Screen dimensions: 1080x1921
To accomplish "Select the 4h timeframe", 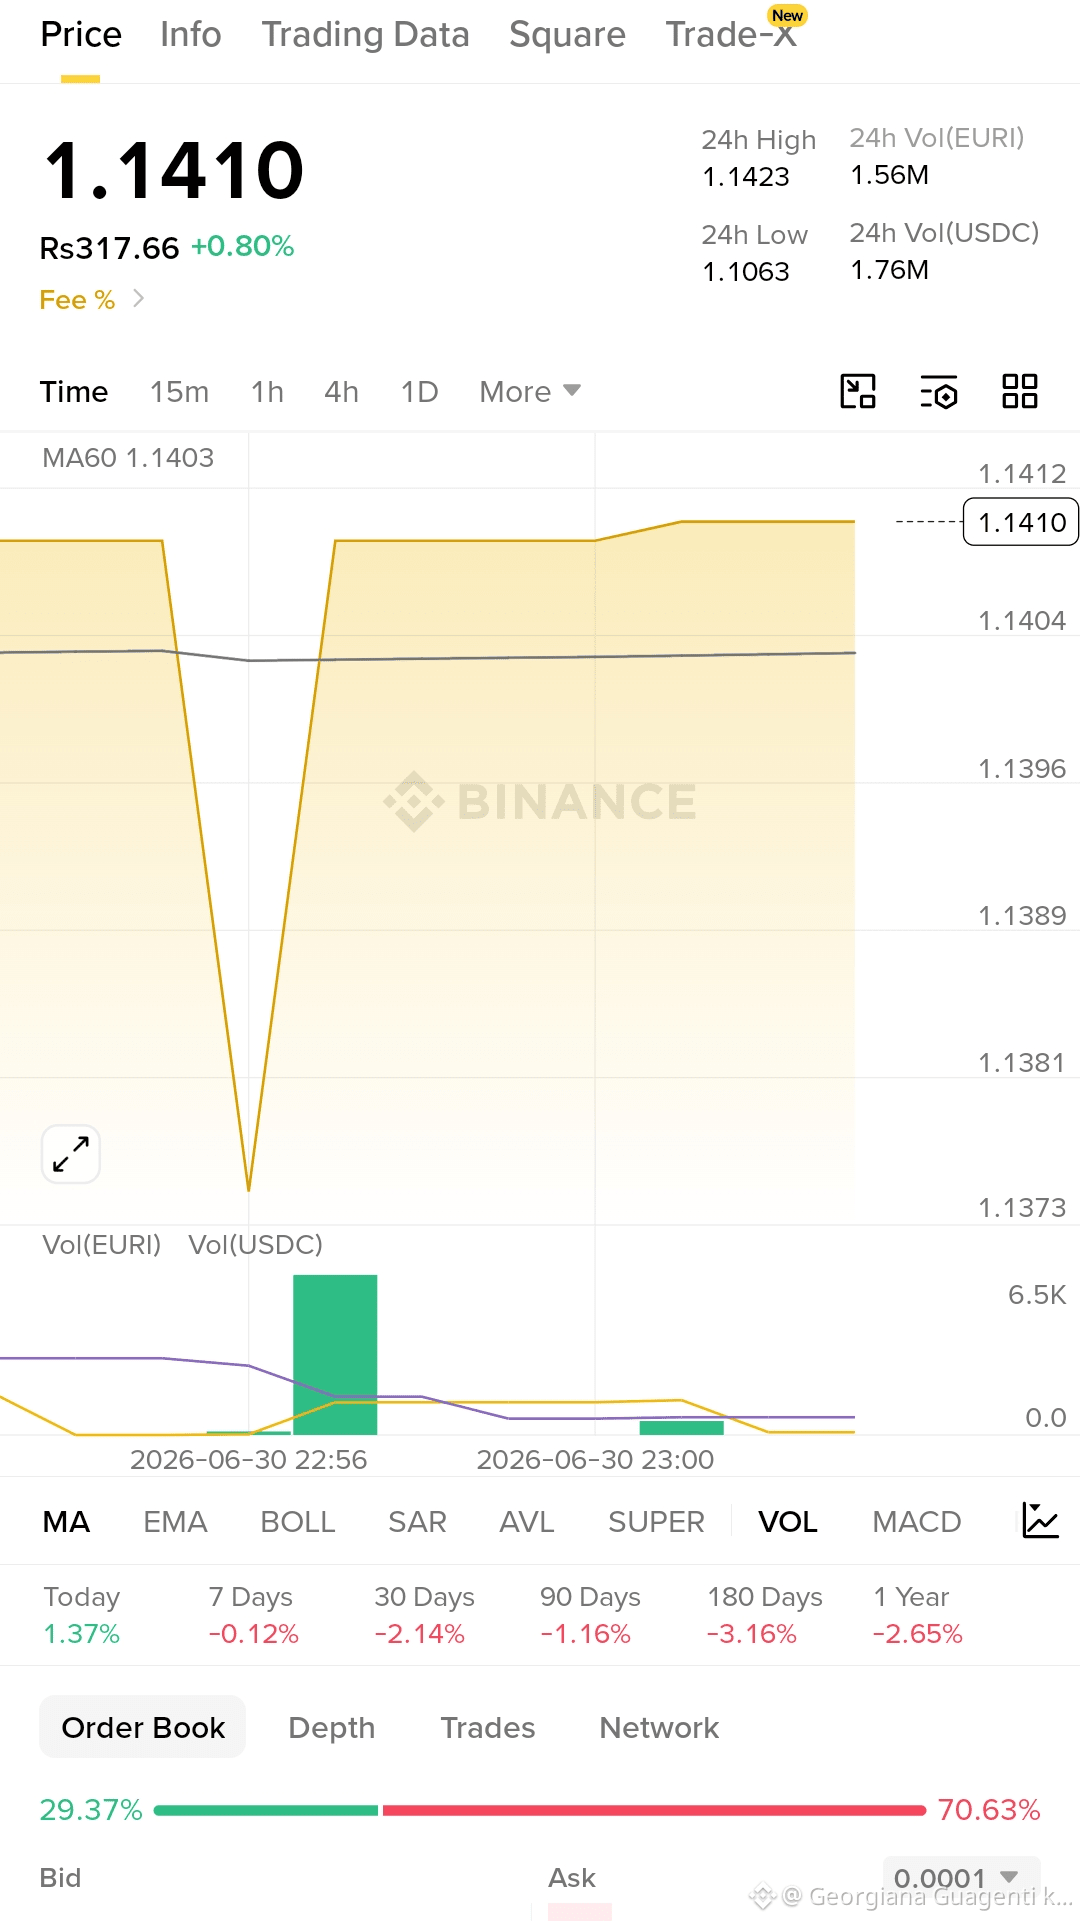I will 341,391.
